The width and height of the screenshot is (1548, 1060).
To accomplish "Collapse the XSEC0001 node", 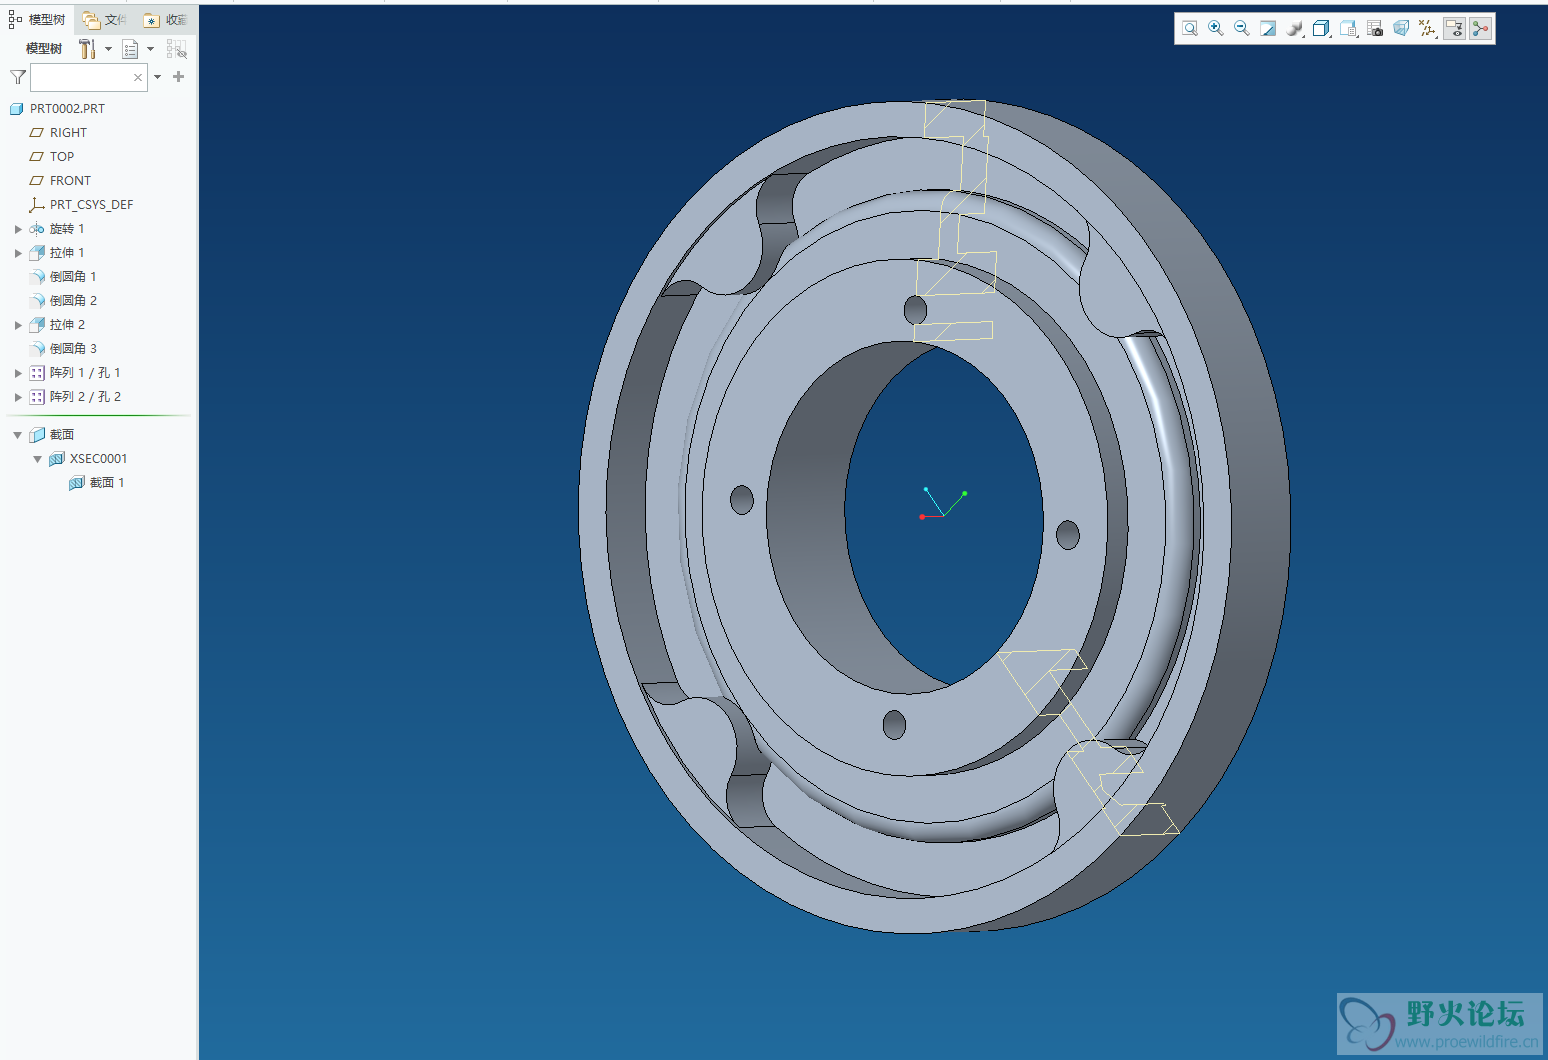I will (x=38, y=459).
